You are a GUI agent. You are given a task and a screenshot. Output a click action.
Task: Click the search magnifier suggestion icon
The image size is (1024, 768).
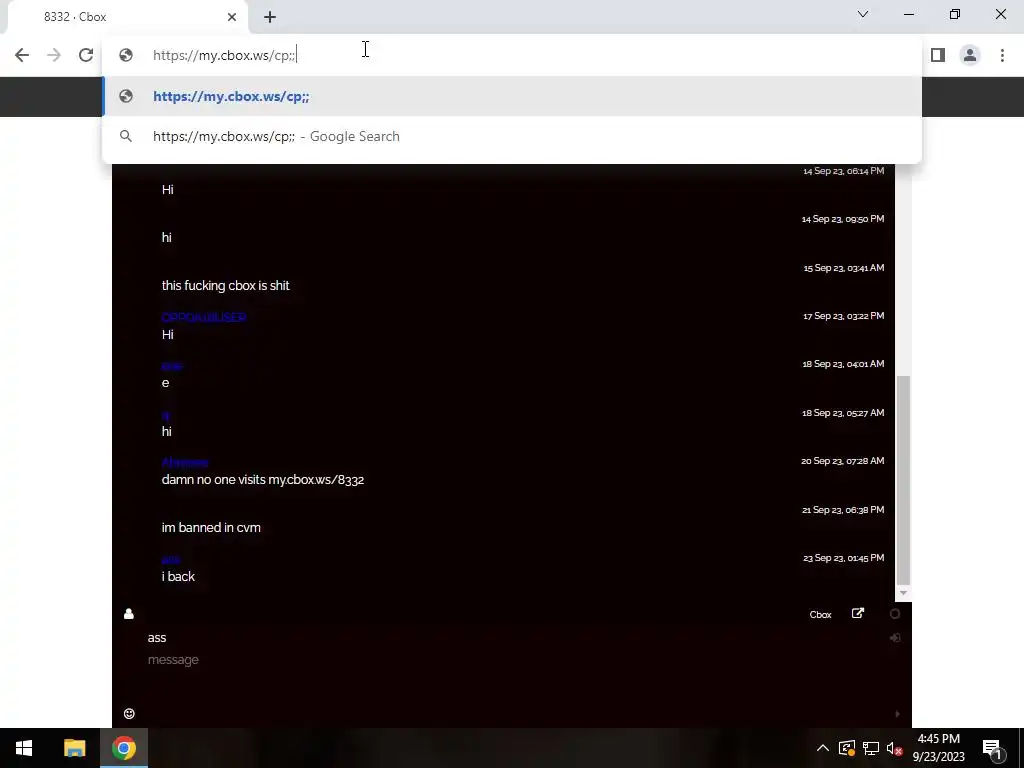tap(126, 136)
